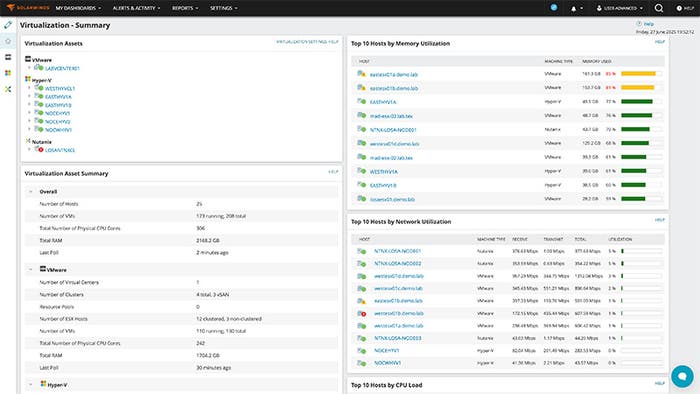Collapse the Overall section in Asset Summary

click(31, 191)
